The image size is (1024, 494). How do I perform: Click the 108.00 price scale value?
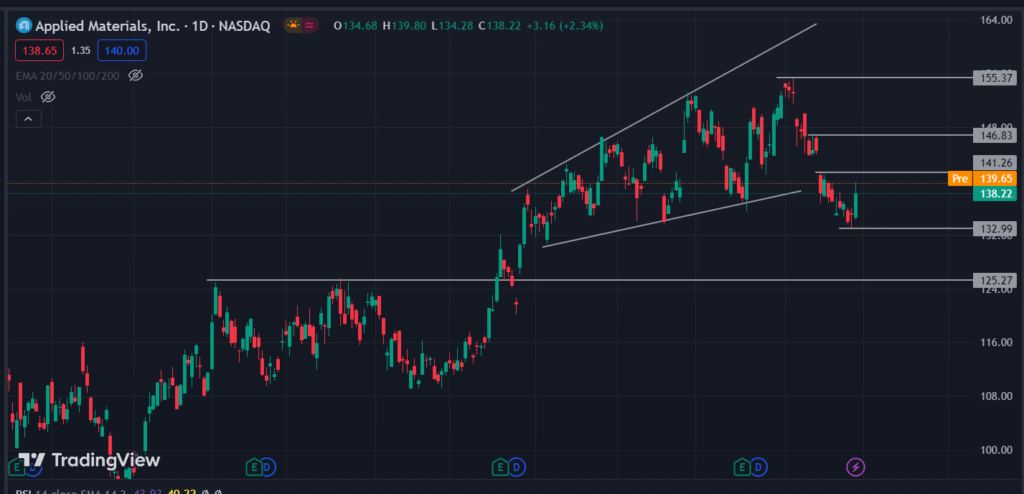point(995,396)
